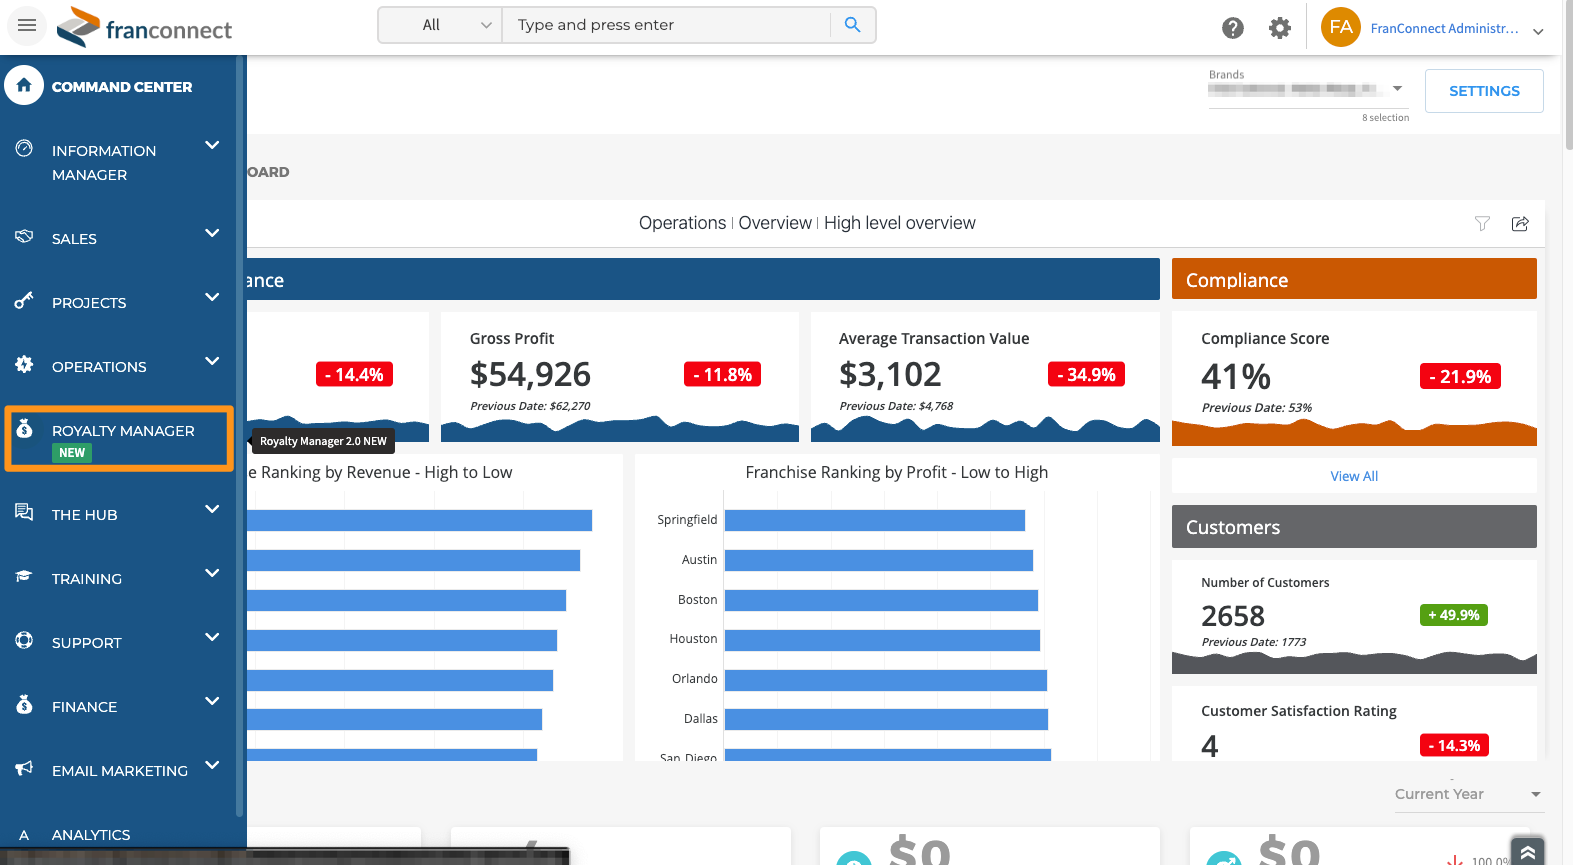This screenshot has height=865, width=1573.
Task: Click the 'Operations | Overview | High level overview' title
Action: click(807, 223)
